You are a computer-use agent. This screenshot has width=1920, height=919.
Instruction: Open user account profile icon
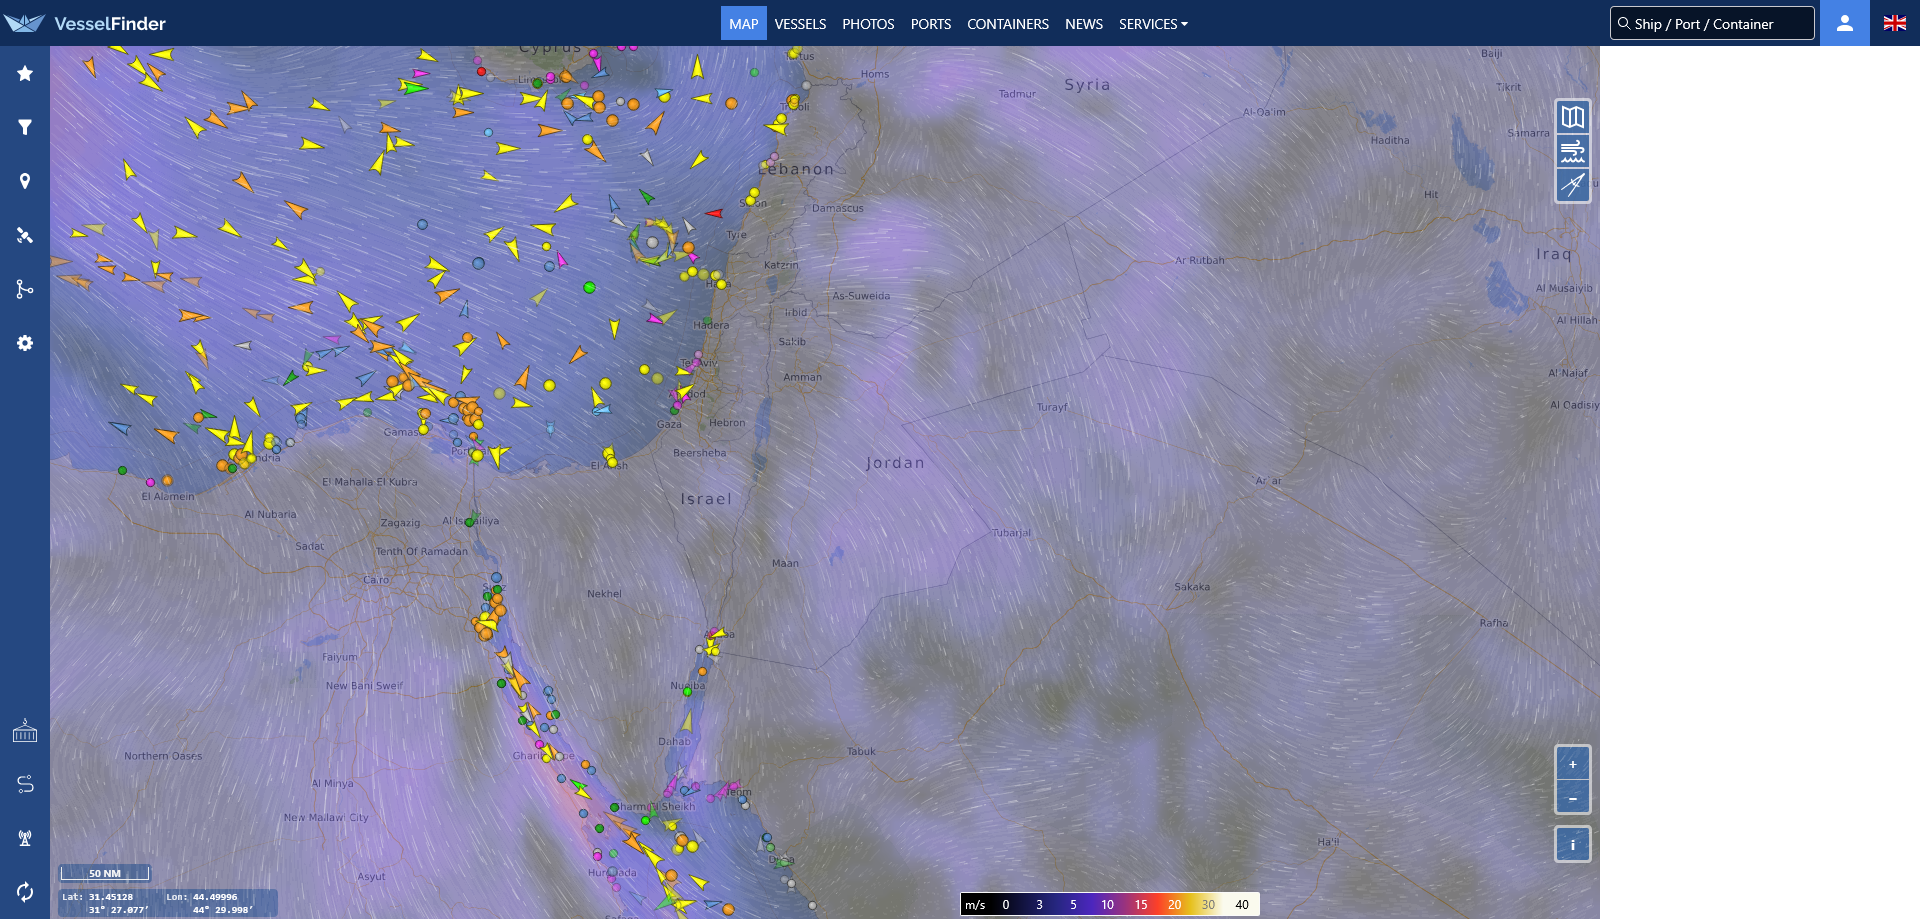click(x=1845, y=23)
